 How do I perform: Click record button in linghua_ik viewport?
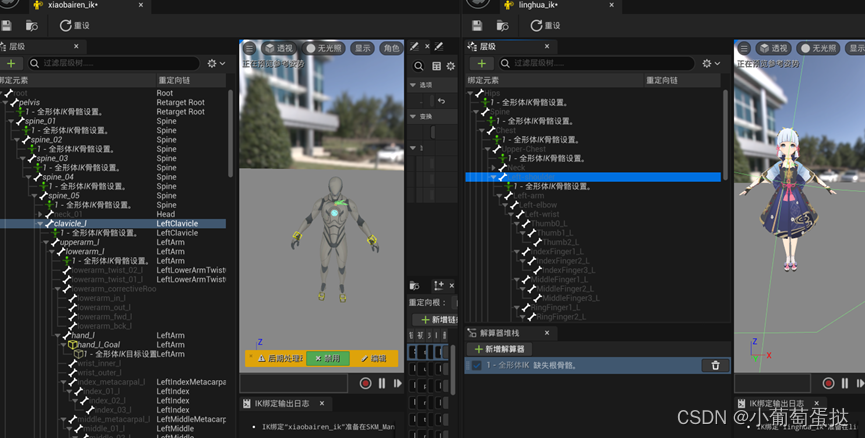[x=828, y=383]
